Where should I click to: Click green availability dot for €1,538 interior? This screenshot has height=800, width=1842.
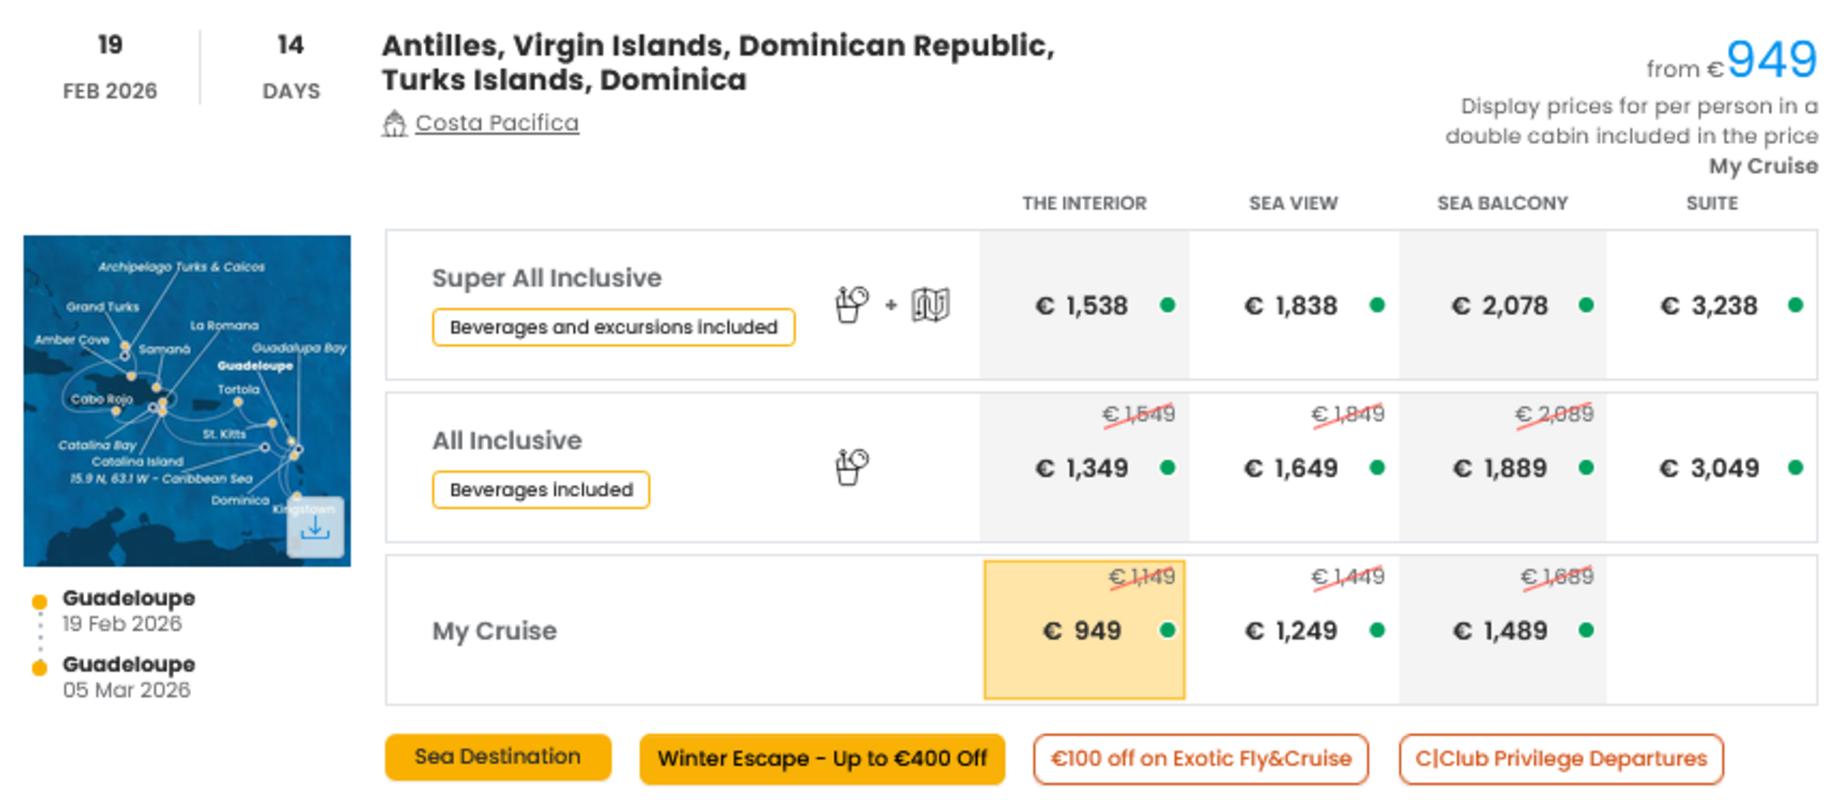click(x=1167, y=305)
